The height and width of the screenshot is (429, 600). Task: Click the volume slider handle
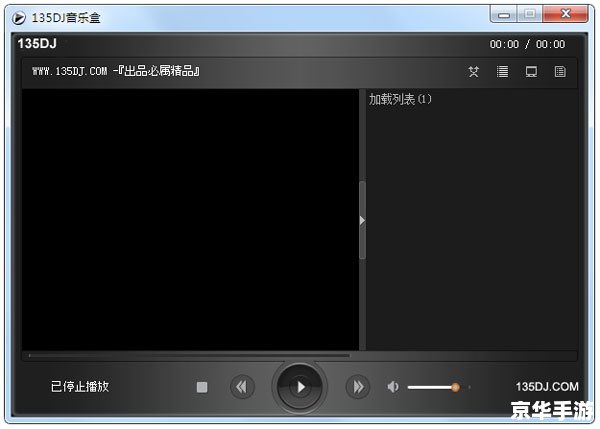[455, 387]
